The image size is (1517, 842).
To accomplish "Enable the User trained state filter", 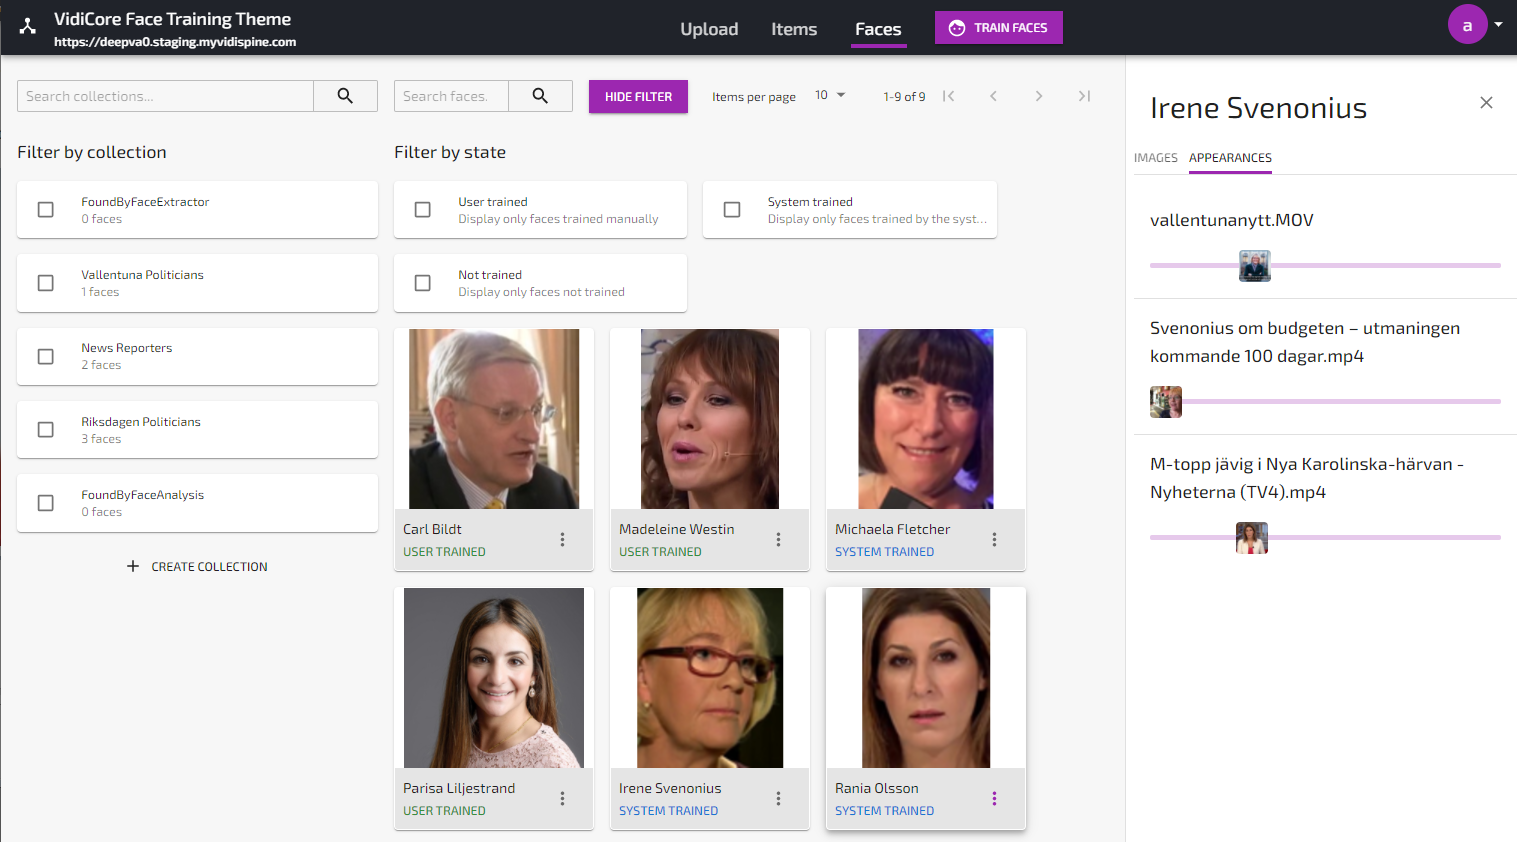I will [423, 210].
